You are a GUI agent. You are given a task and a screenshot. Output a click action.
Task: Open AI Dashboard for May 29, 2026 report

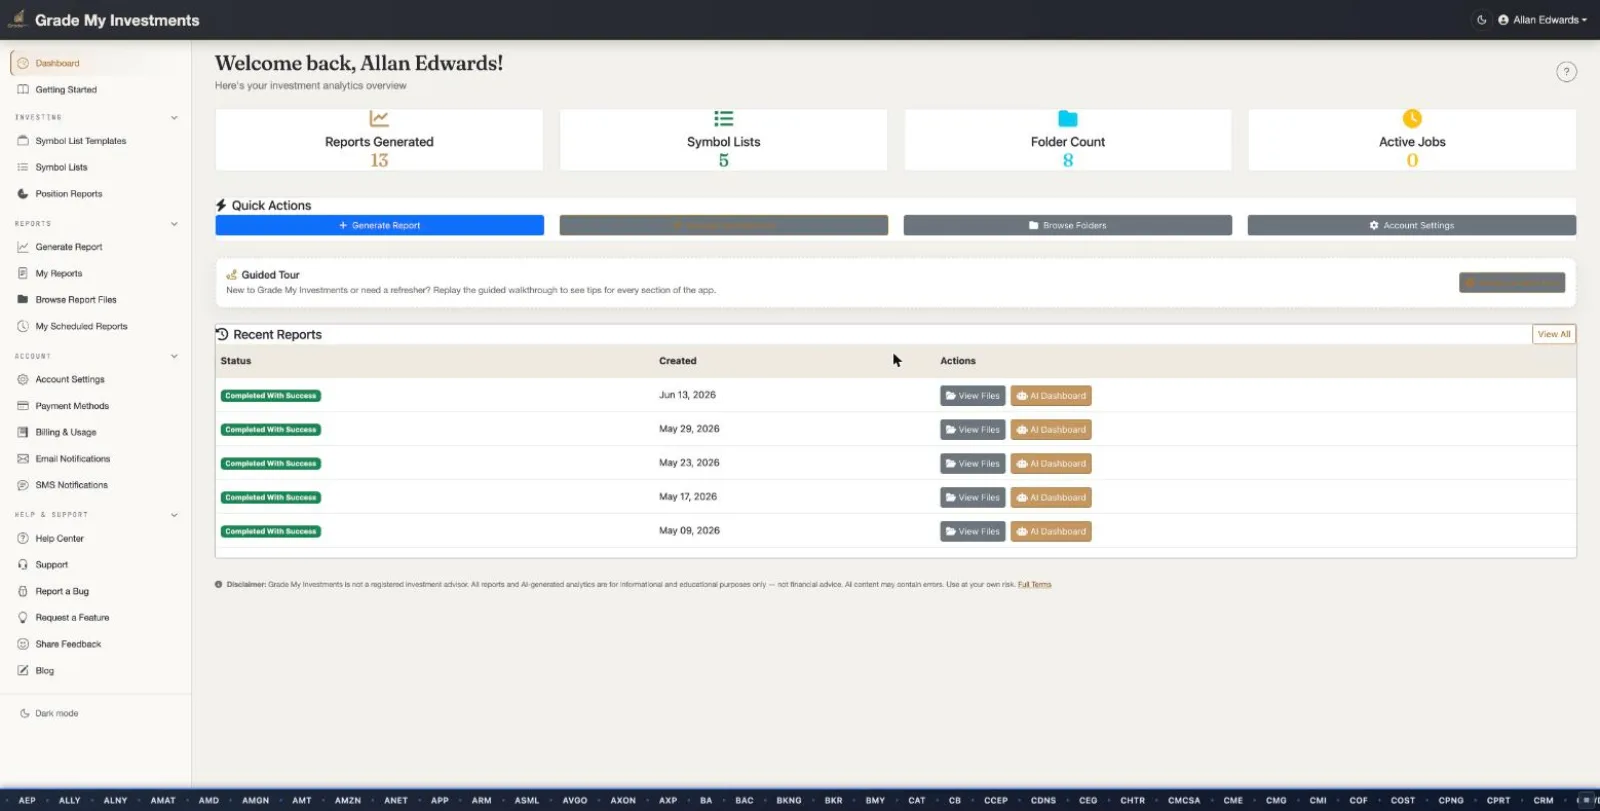(x=1051, y=430)
